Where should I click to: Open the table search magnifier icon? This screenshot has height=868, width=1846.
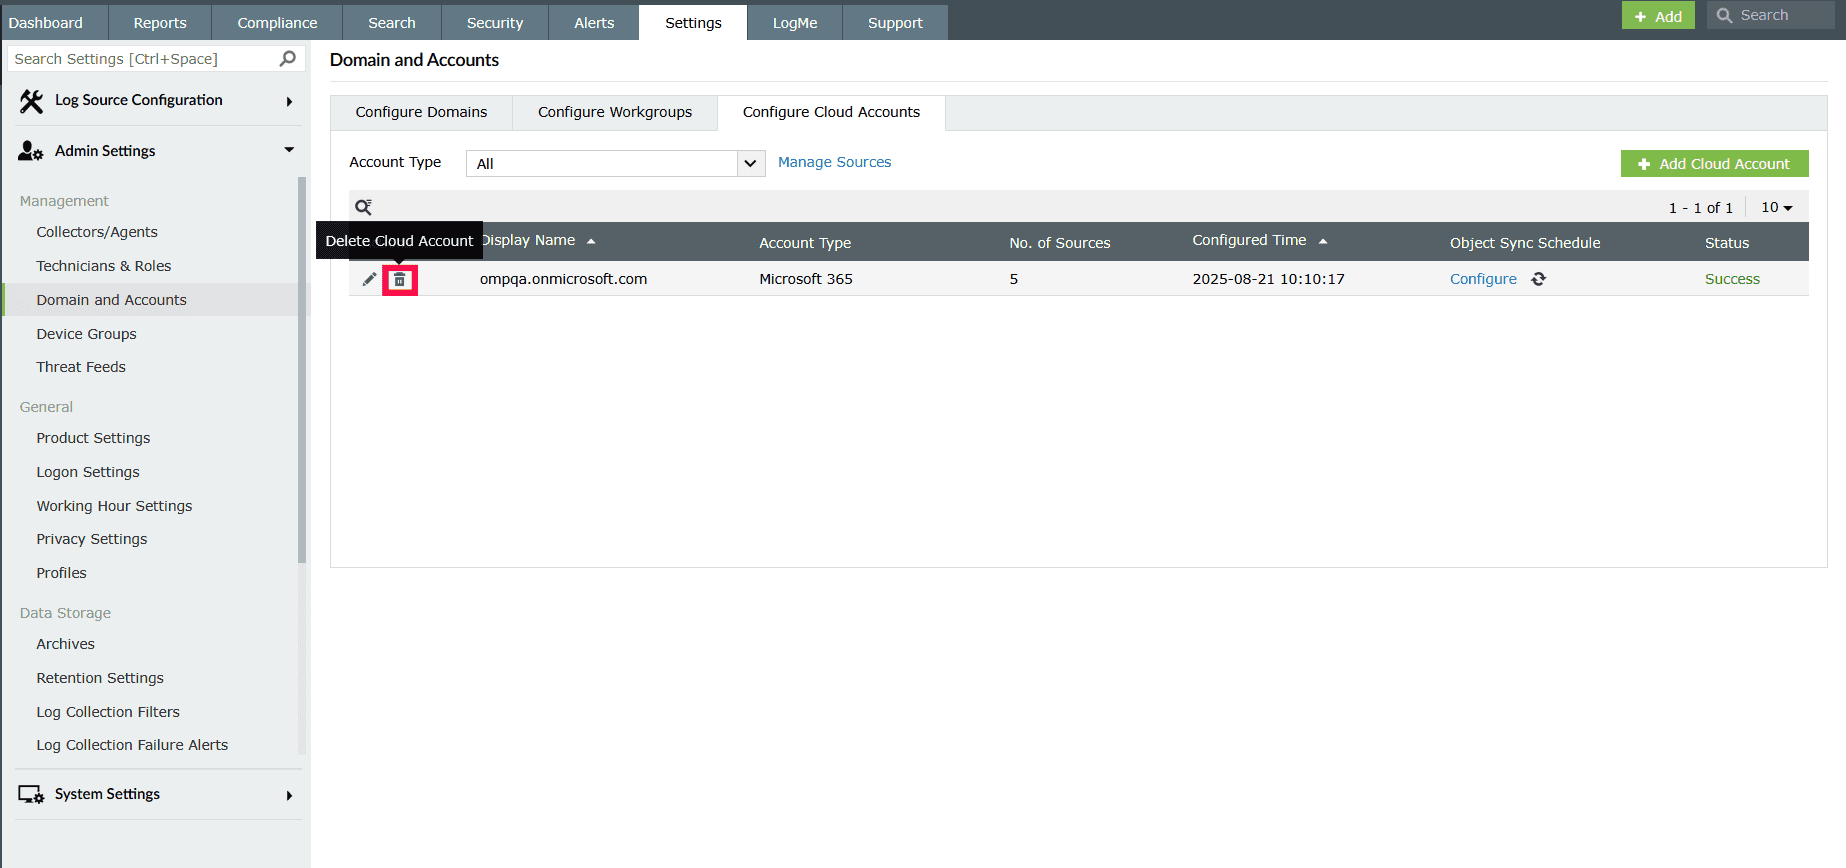click(x=364, y=207)
